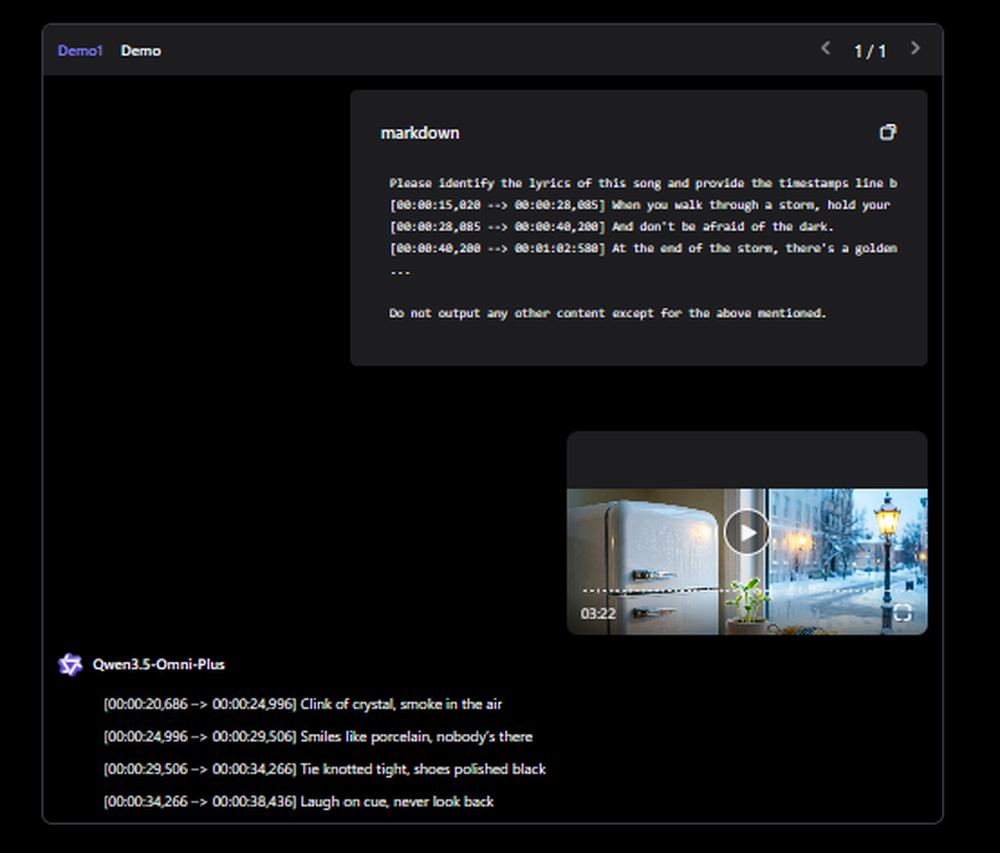Viewport: 1000px width, 853px height.
Task: Select lyric 'Smiles like porcelain, nobody's there'
Action: coord(316,736)
